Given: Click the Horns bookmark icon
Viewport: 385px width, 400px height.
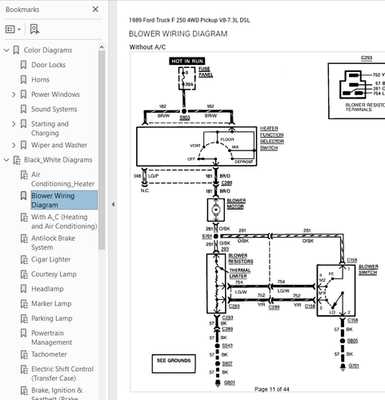Looking at the screenshot, I should click(23, 80).
